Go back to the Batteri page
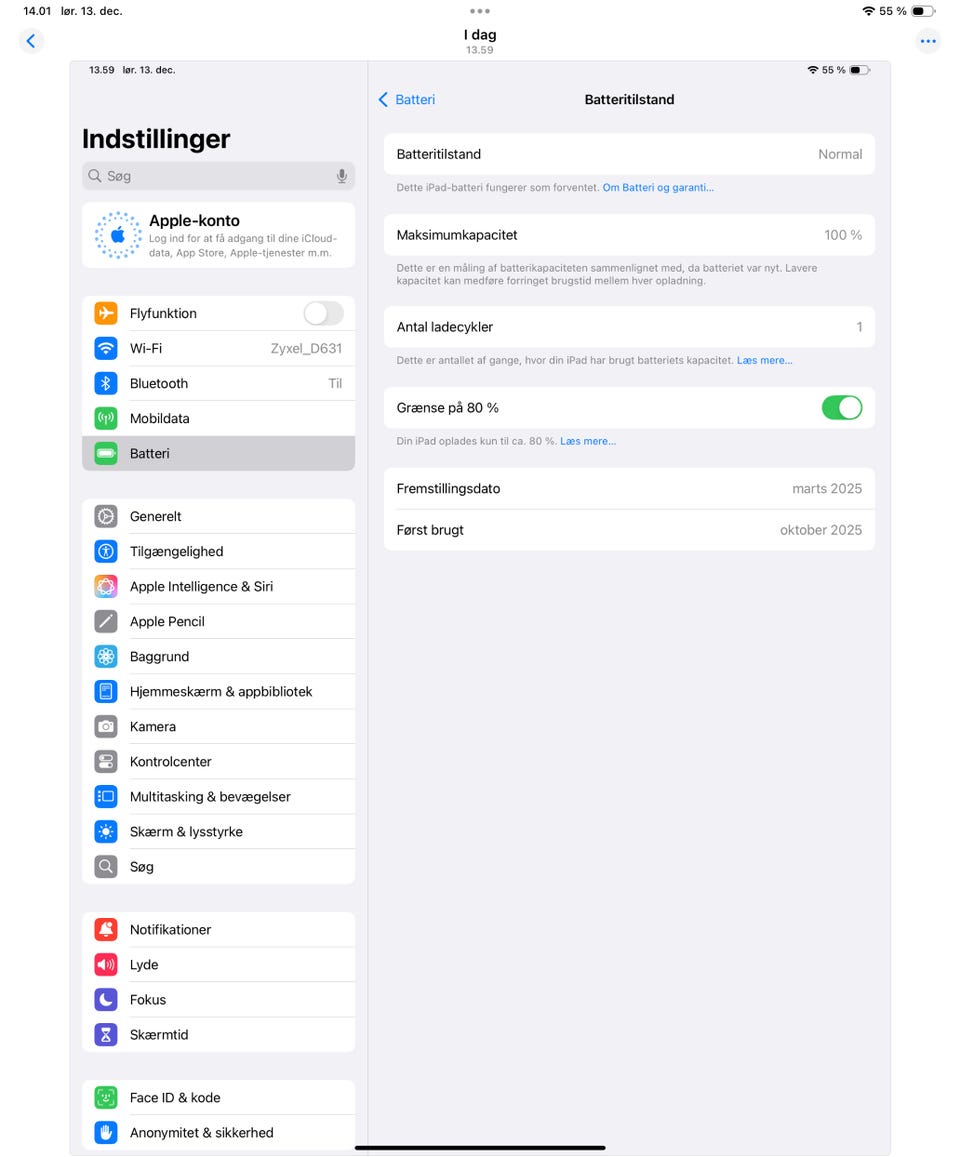Screen dimensions: 960x1157 pyautogui.click(x=407, y=100)
